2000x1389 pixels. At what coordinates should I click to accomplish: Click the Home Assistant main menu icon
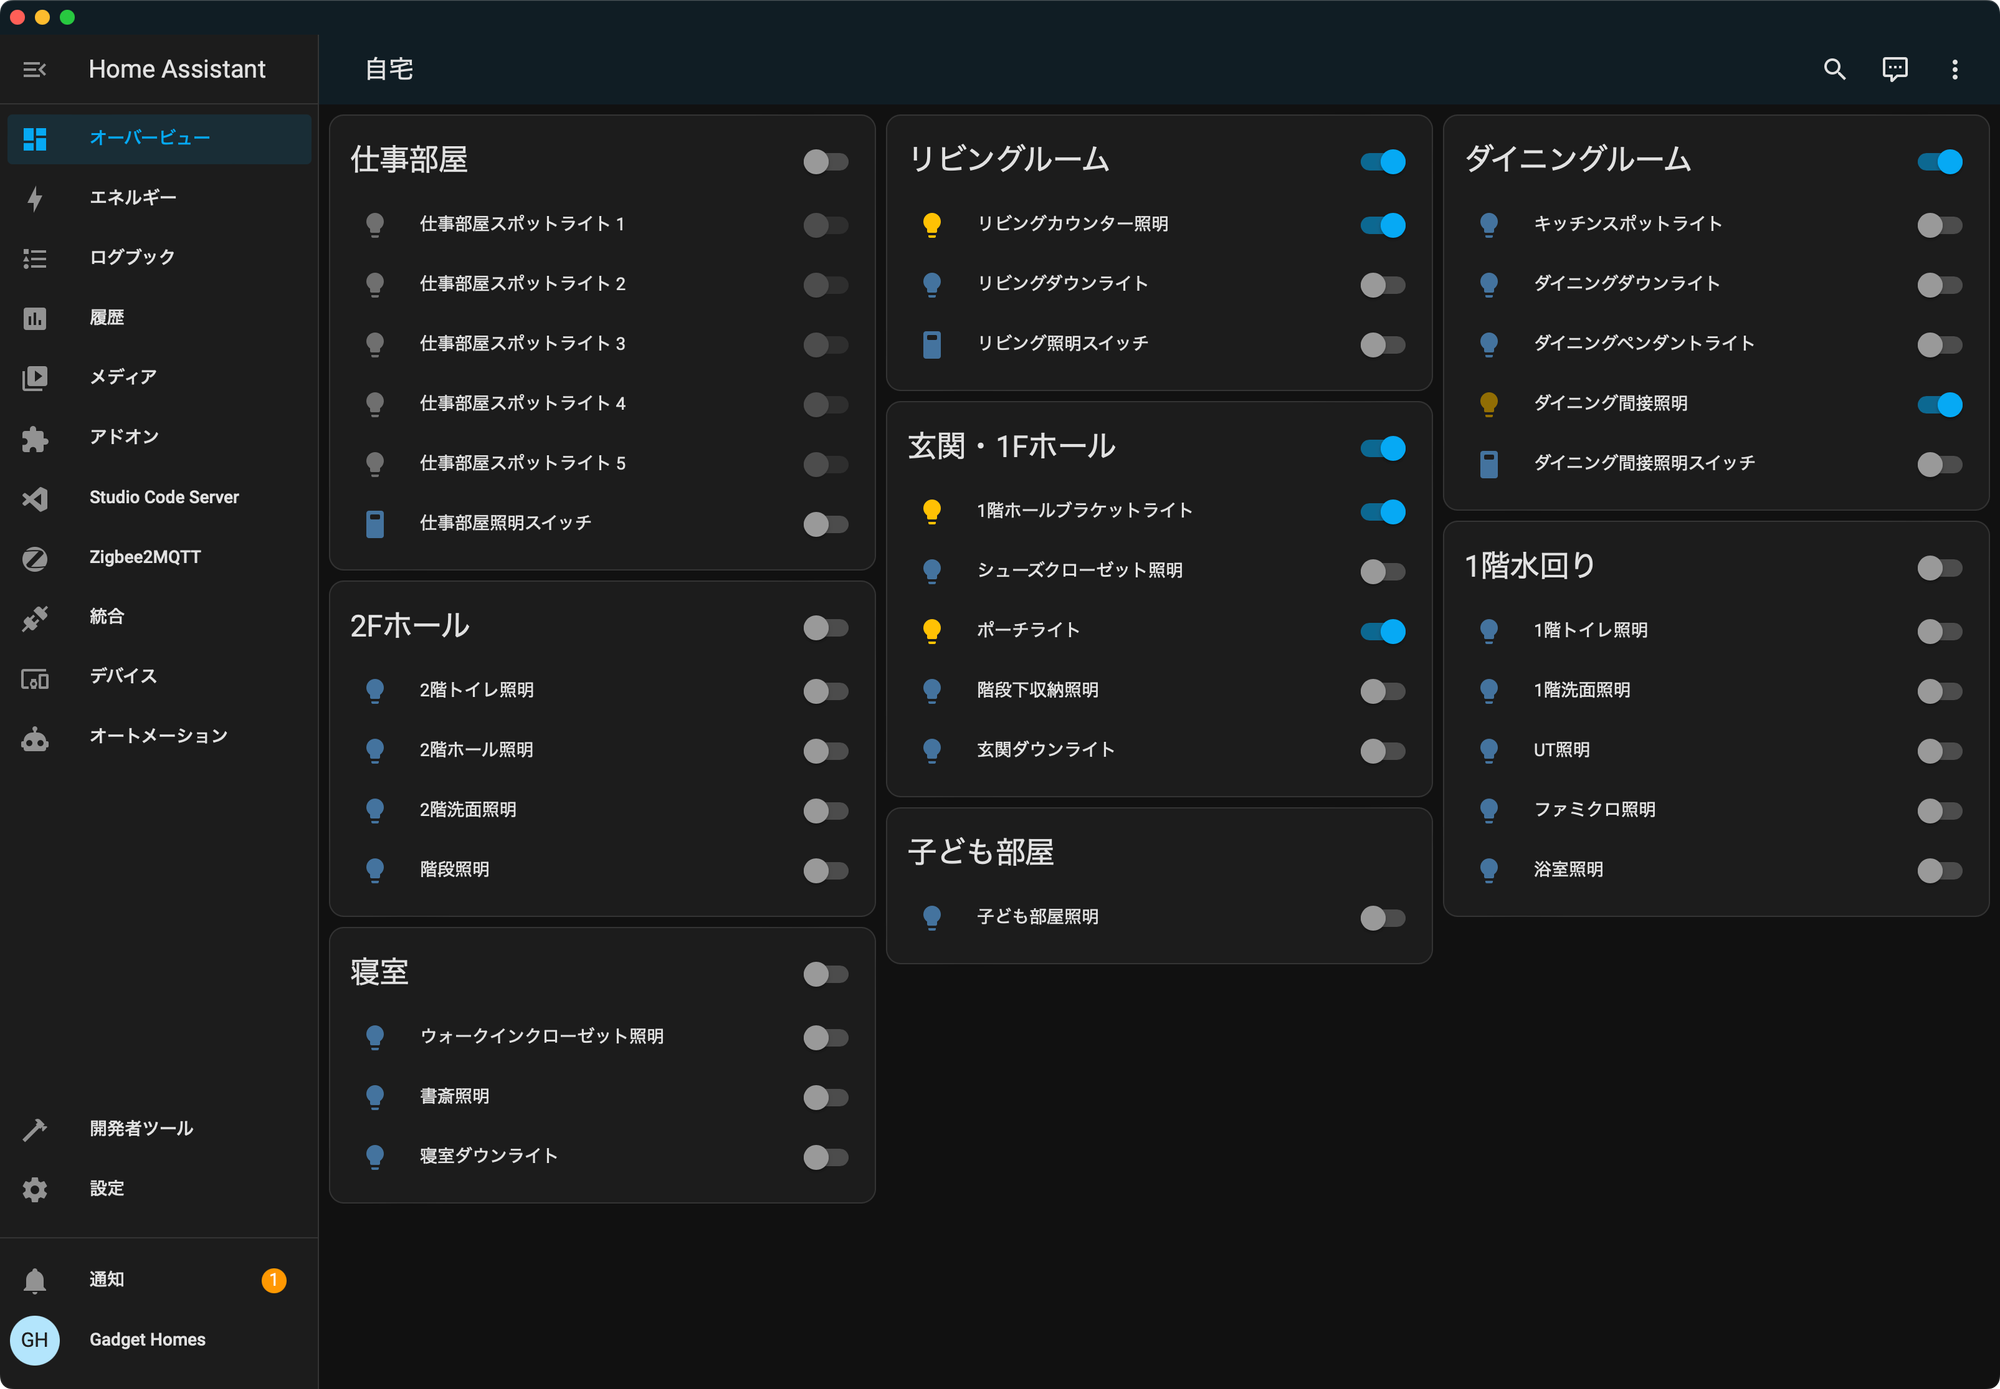(35, 68)
